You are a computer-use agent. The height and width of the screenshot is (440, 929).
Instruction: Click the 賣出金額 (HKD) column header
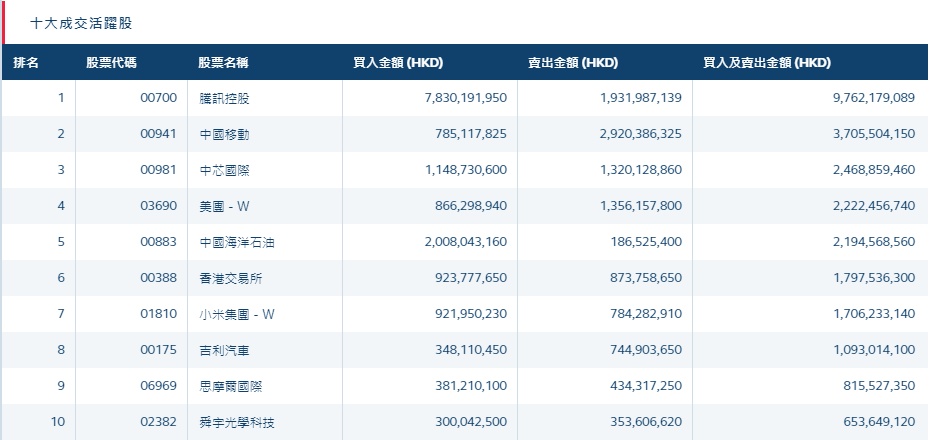[x=573, y=63]
